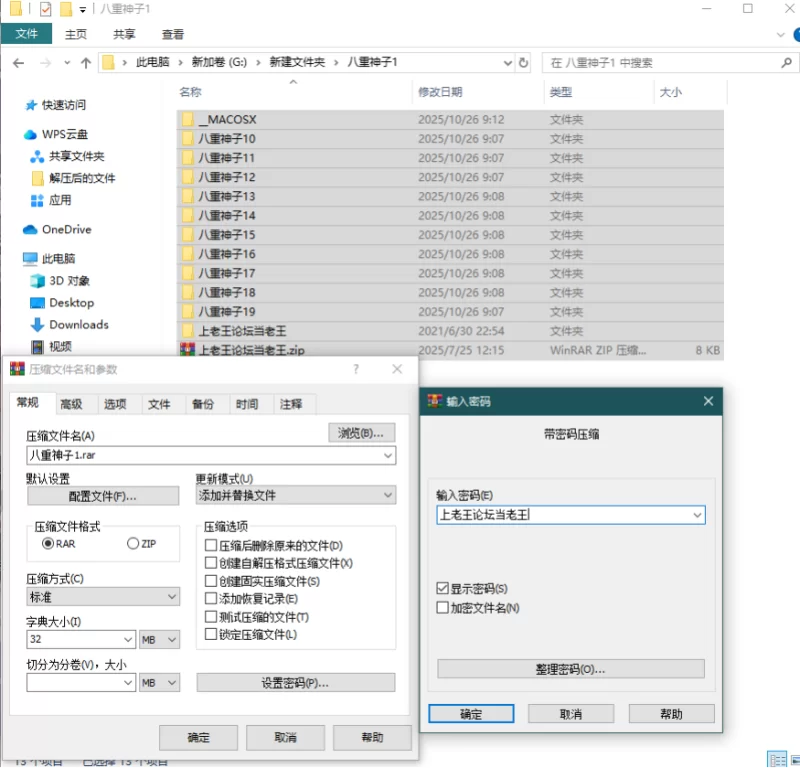The image size is (800, 768).
Task: Refresh the folder view with the refresh icon
Action: pos(523,62)
